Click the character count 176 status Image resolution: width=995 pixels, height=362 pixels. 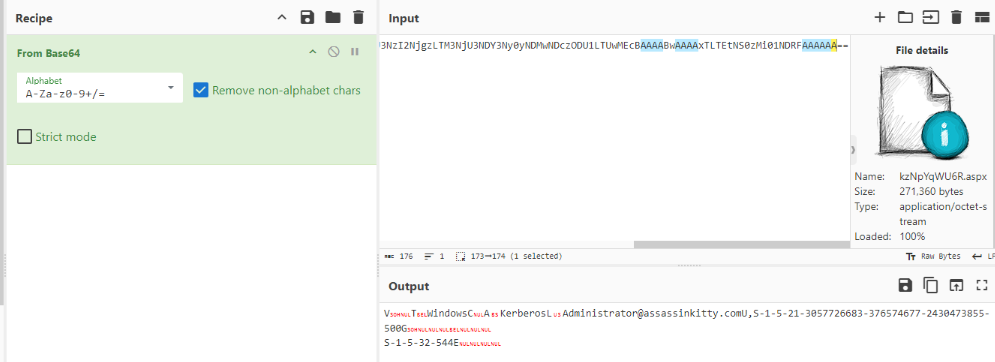[x=399, y=257]
